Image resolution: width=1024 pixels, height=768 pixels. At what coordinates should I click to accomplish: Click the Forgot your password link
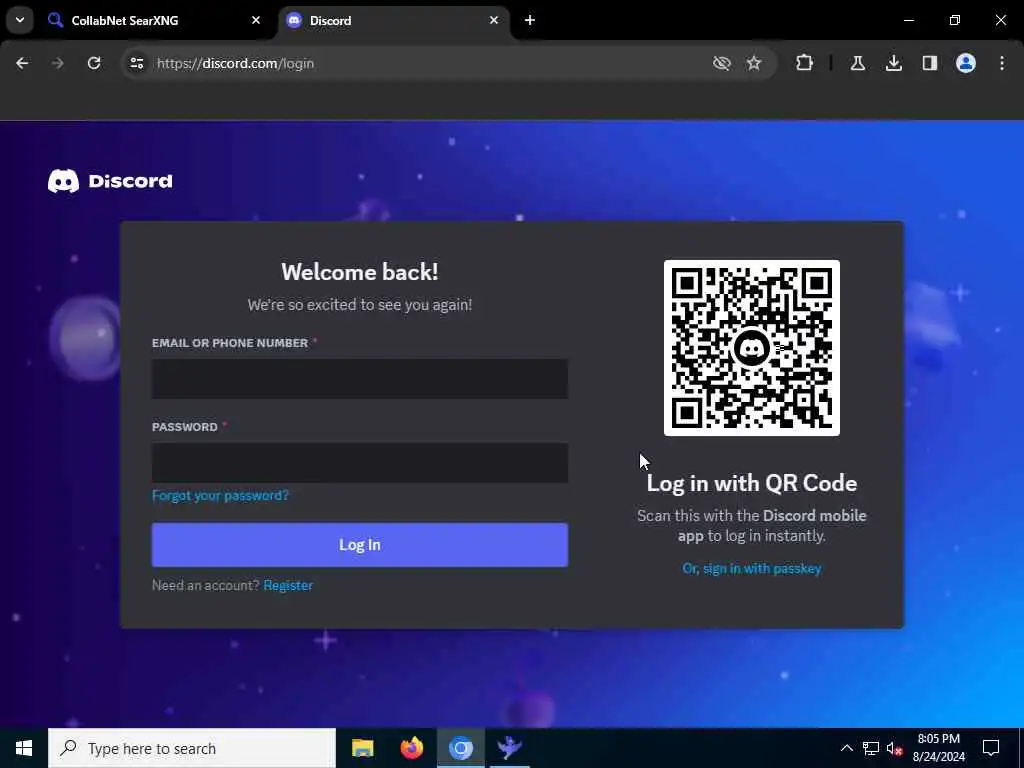click(x=220, y=496)
